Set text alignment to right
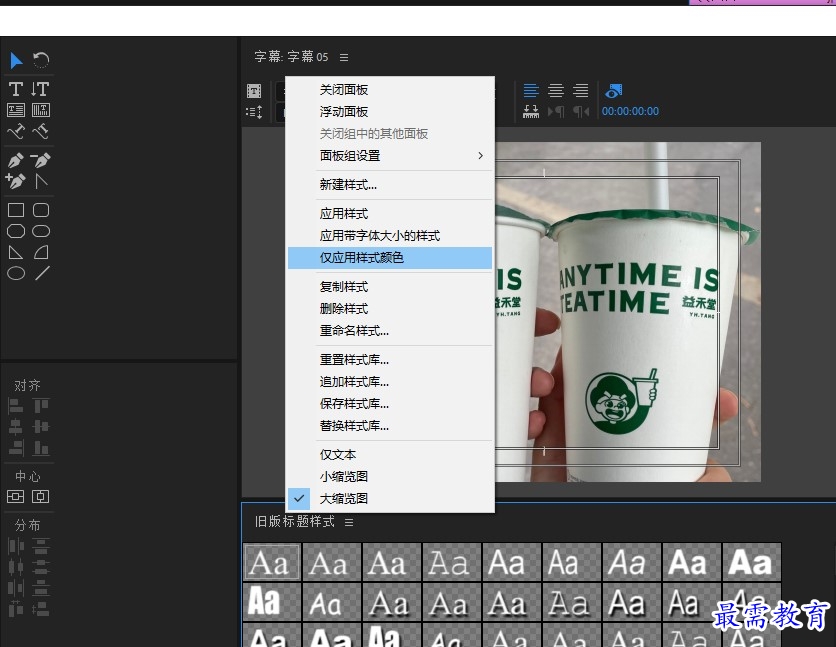Image resolution: width=836 pixels, height=647 pixels. pos(581,91)
